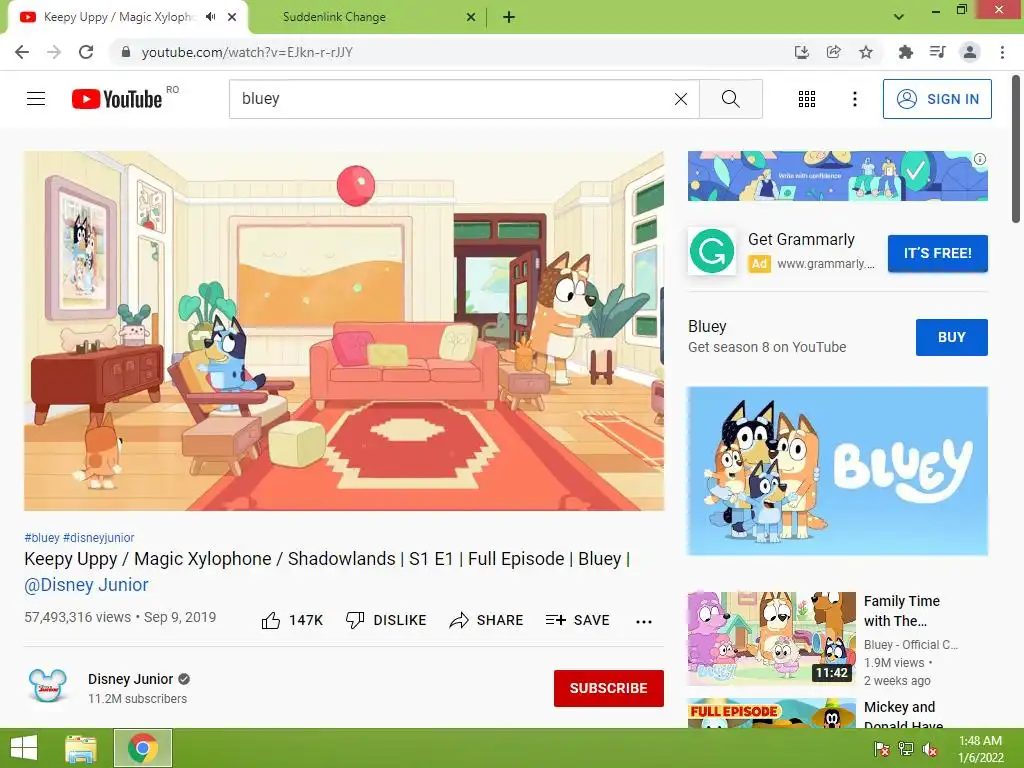Reload the page
The image size is (1024, 768).
pyautogui.click(x=86, y=52)
